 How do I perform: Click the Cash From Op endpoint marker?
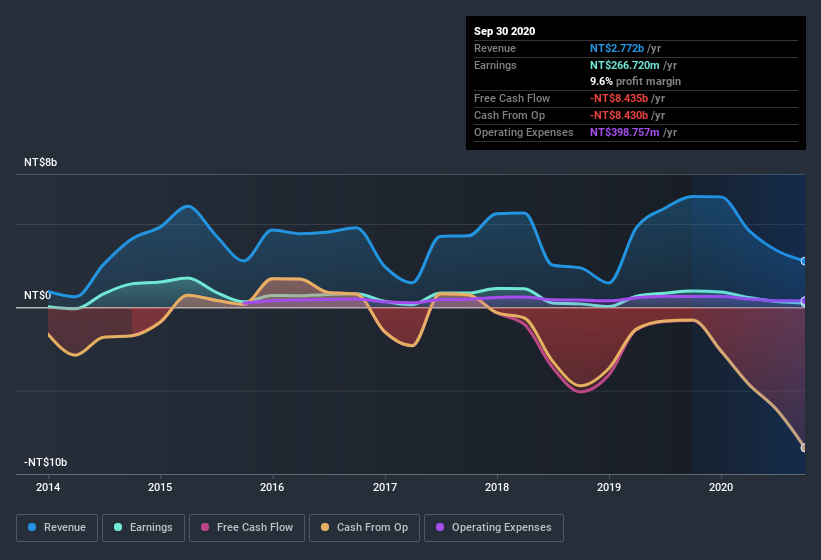(x=804, y=448)
